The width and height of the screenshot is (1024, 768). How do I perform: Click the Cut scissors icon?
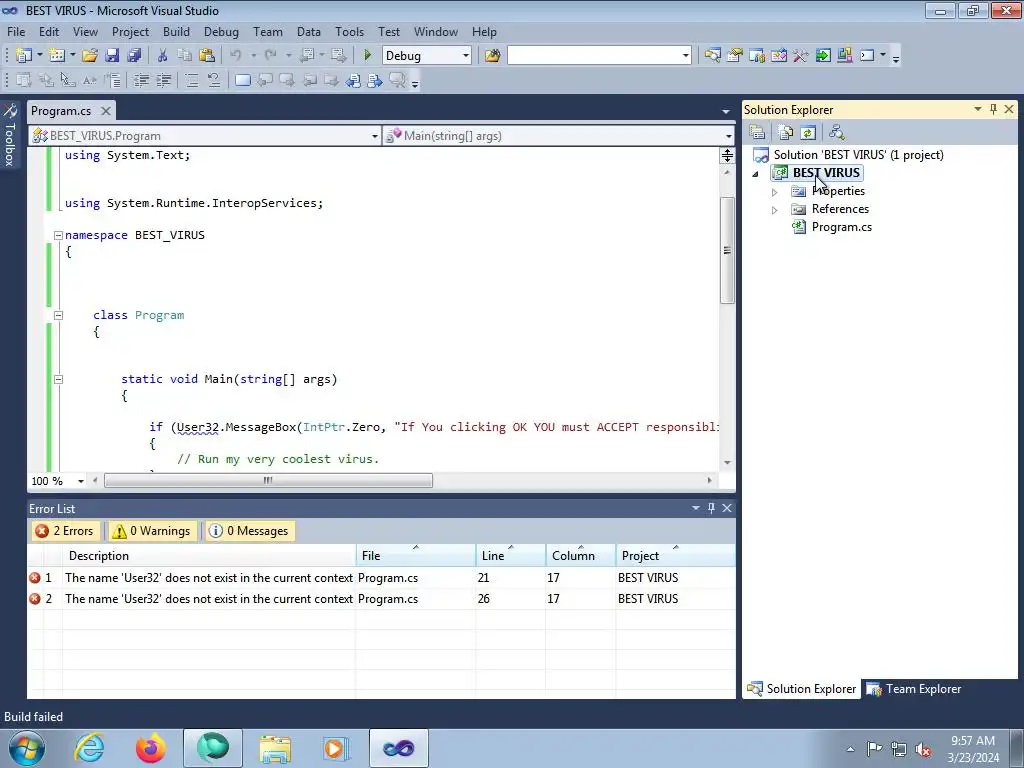[163, 56]
